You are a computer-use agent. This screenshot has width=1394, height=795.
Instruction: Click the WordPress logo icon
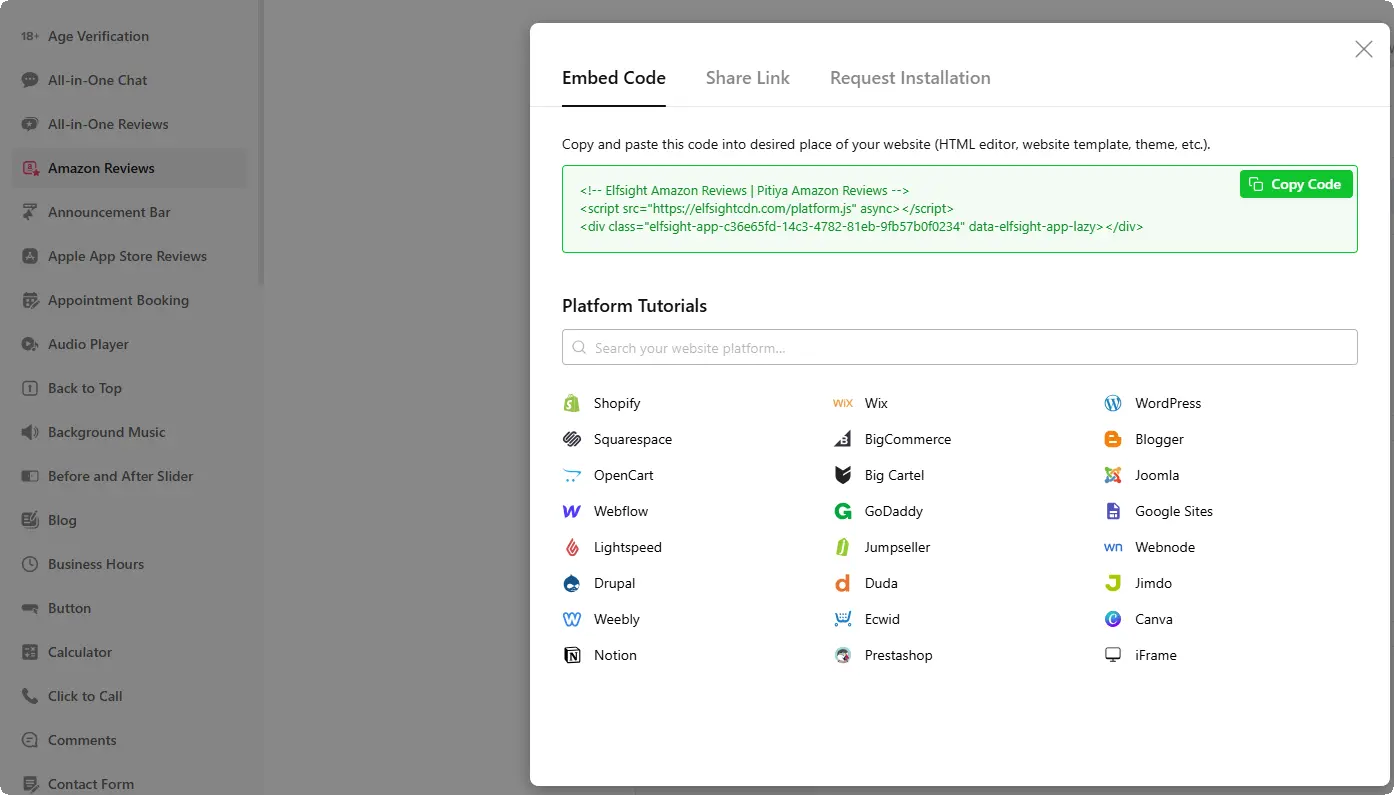click(x=1113, y=403)
